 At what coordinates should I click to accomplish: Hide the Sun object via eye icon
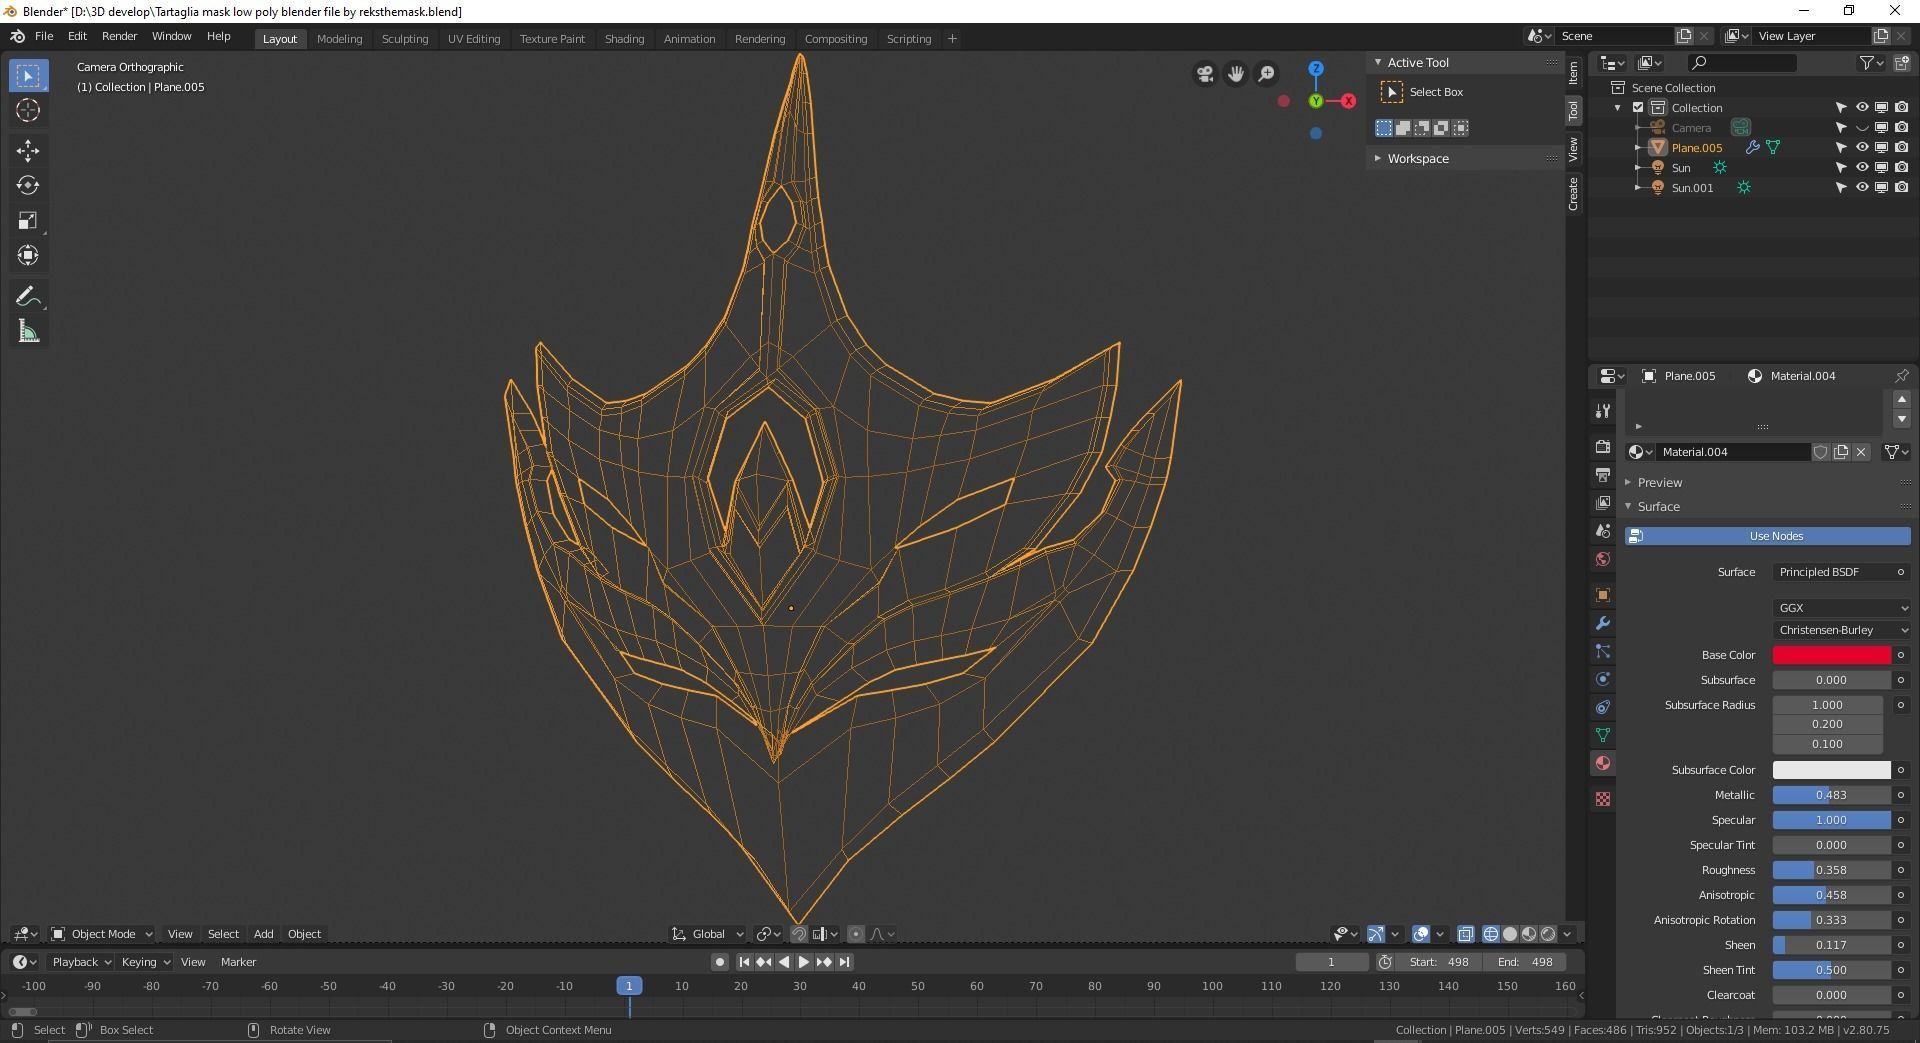pos(1862,168)
